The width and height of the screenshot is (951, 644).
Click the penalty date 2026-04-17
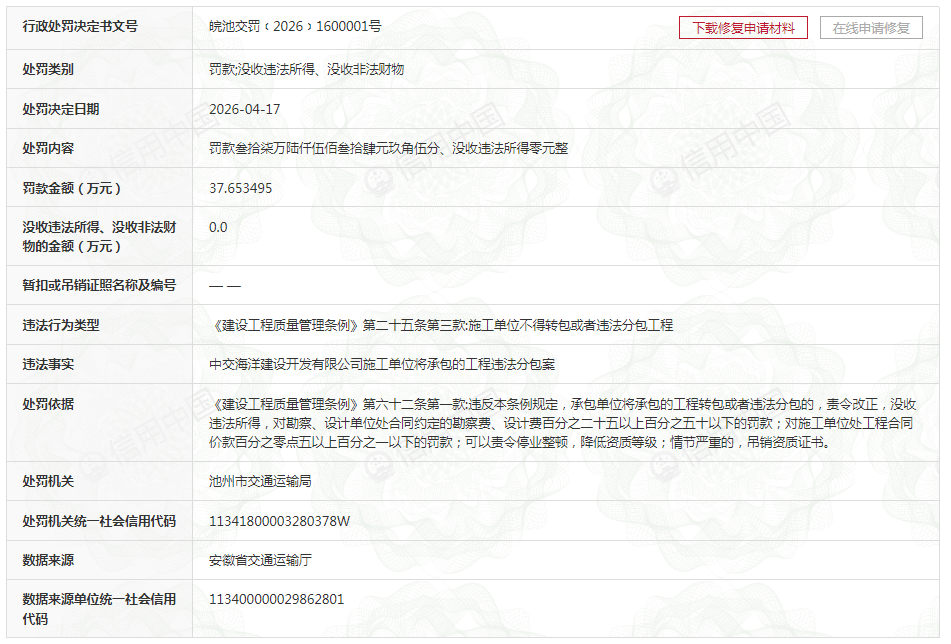[245, 109]
